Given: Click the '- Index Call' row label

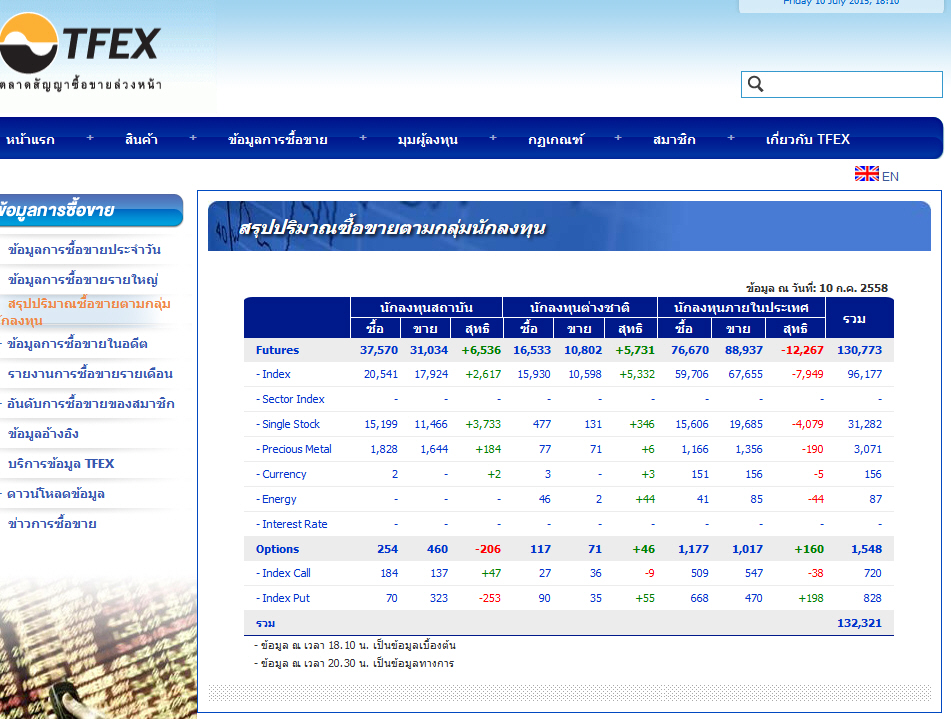Looking at the screenshot, I should [x=283, y=573].
